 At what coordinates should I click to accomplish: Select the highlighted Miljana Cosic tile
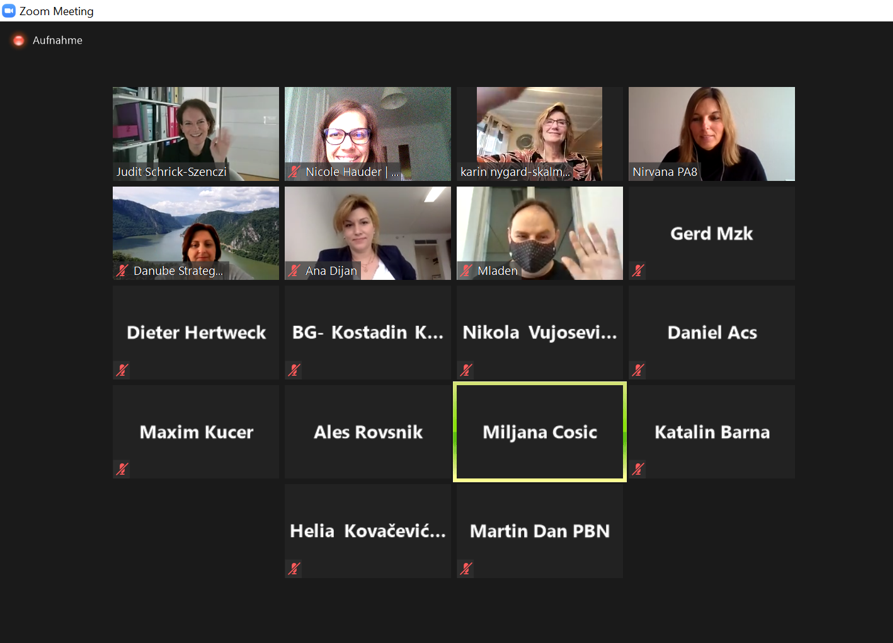[x=540, y=432]
